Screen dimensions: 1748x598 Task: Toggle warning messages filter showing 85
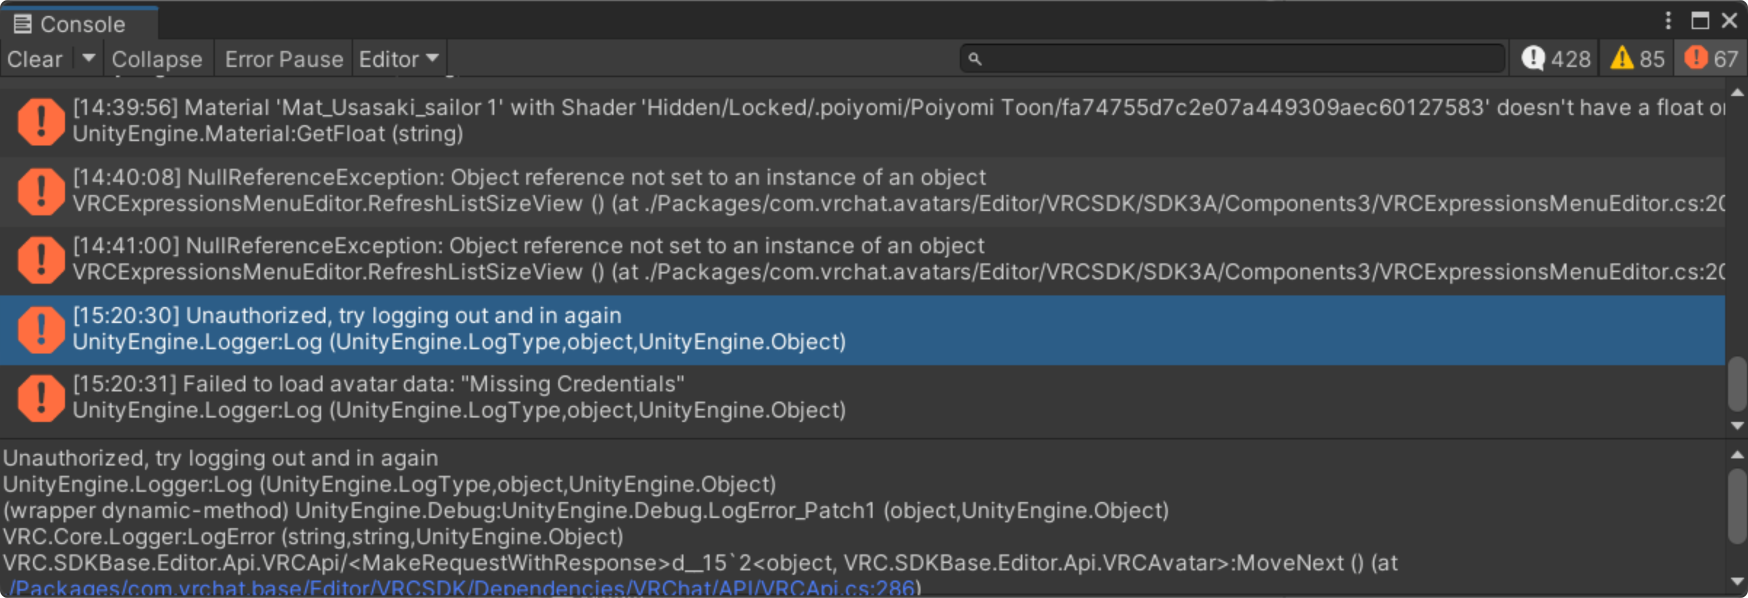[1638, 59]
